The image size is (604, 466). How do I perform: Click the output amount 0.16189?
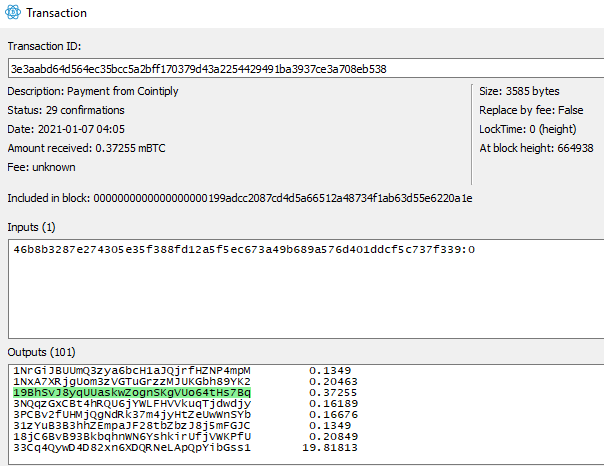[x=333, y=404]
